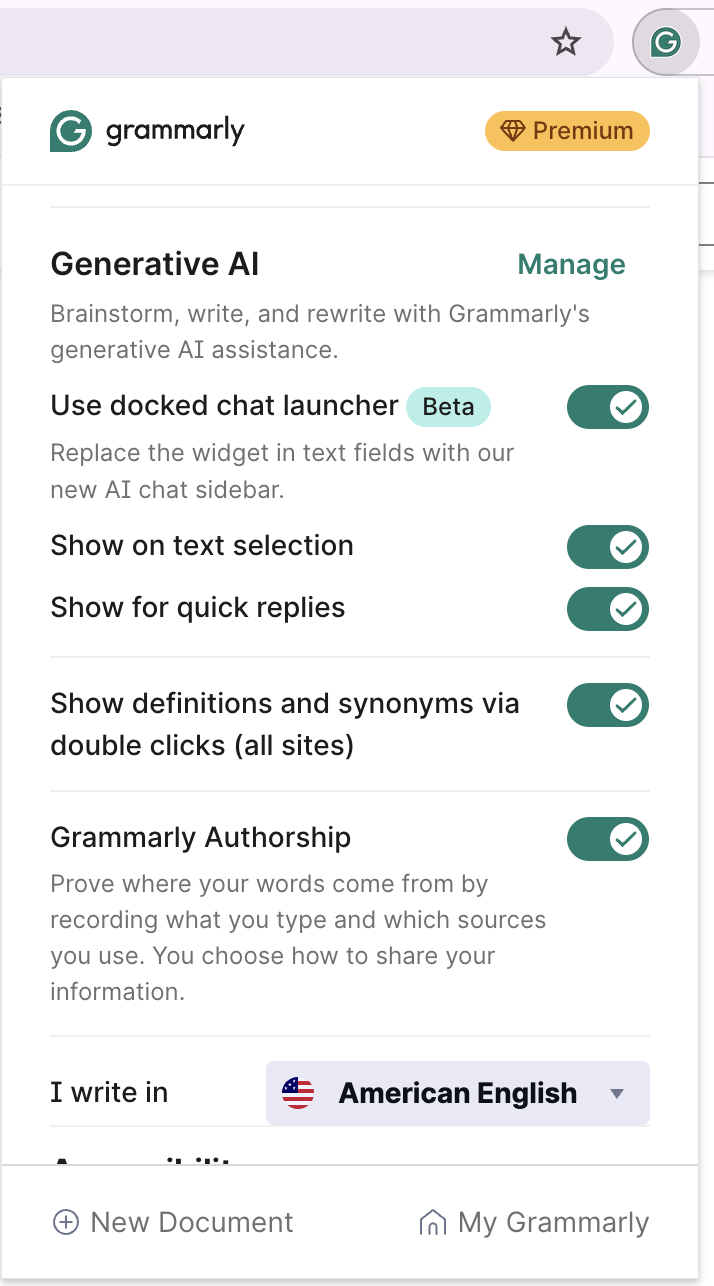Disable definitions and synonyms via double clicks

[x=607, y=705]
